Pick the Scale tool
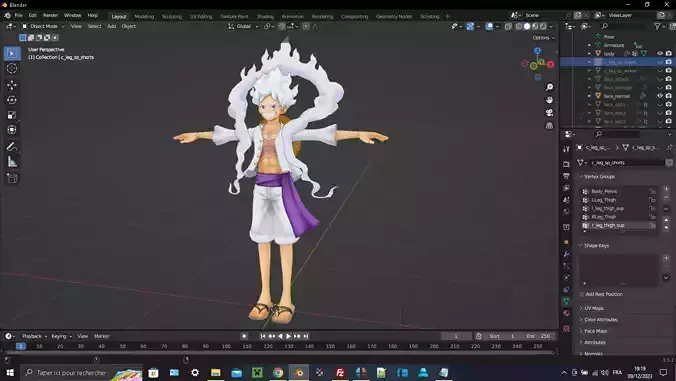676x381 pixels. pyautogui.click(x=12, y=115)
